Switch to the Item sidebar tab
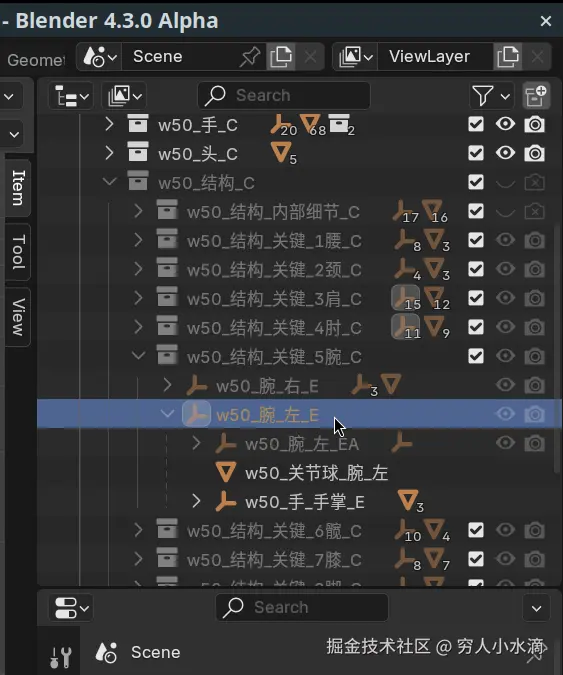 pos(18,188)
